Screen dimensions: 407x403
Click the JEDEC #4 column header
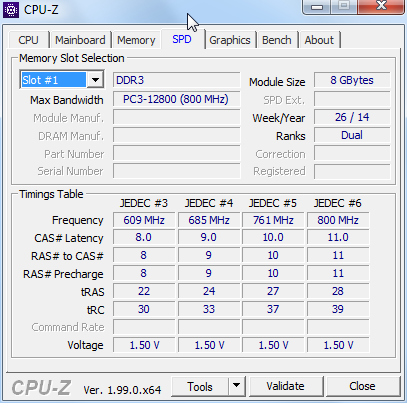pyautogui.click(x=209, y=203)
